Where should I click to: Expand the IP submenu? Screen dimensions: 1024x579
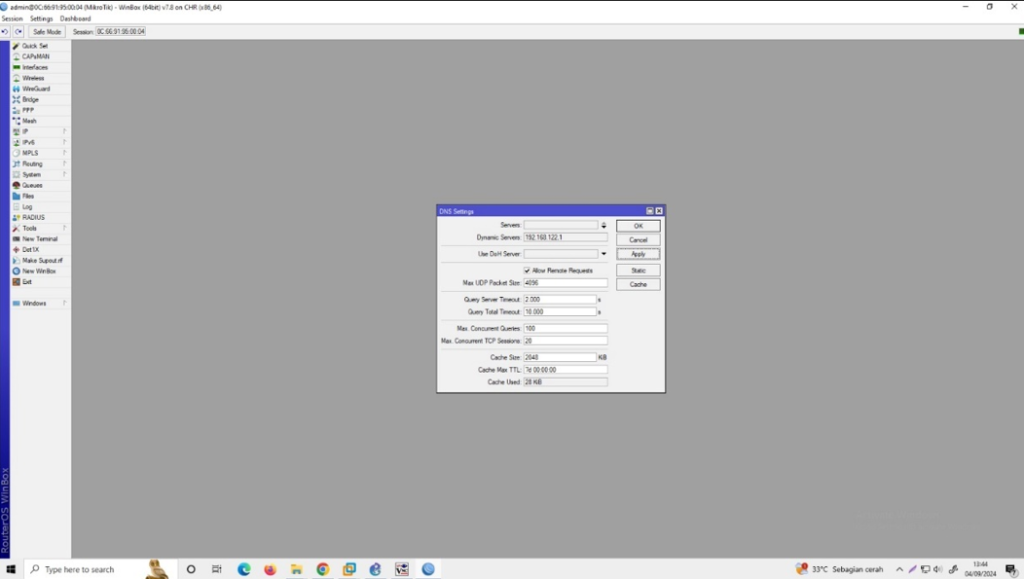tap(40, 132)
